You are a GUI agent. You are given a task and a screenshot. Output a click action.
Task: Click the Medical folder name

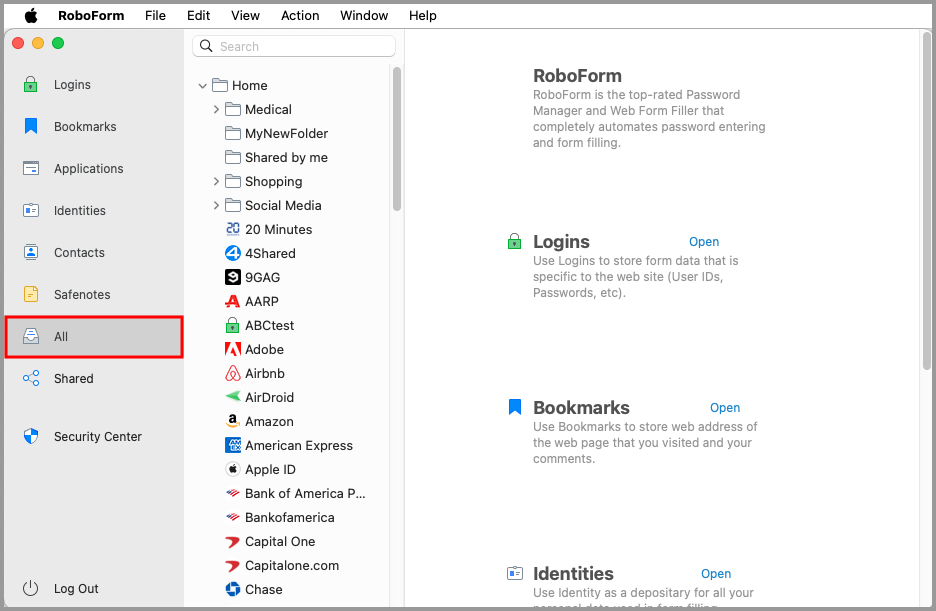pos(268,109)
